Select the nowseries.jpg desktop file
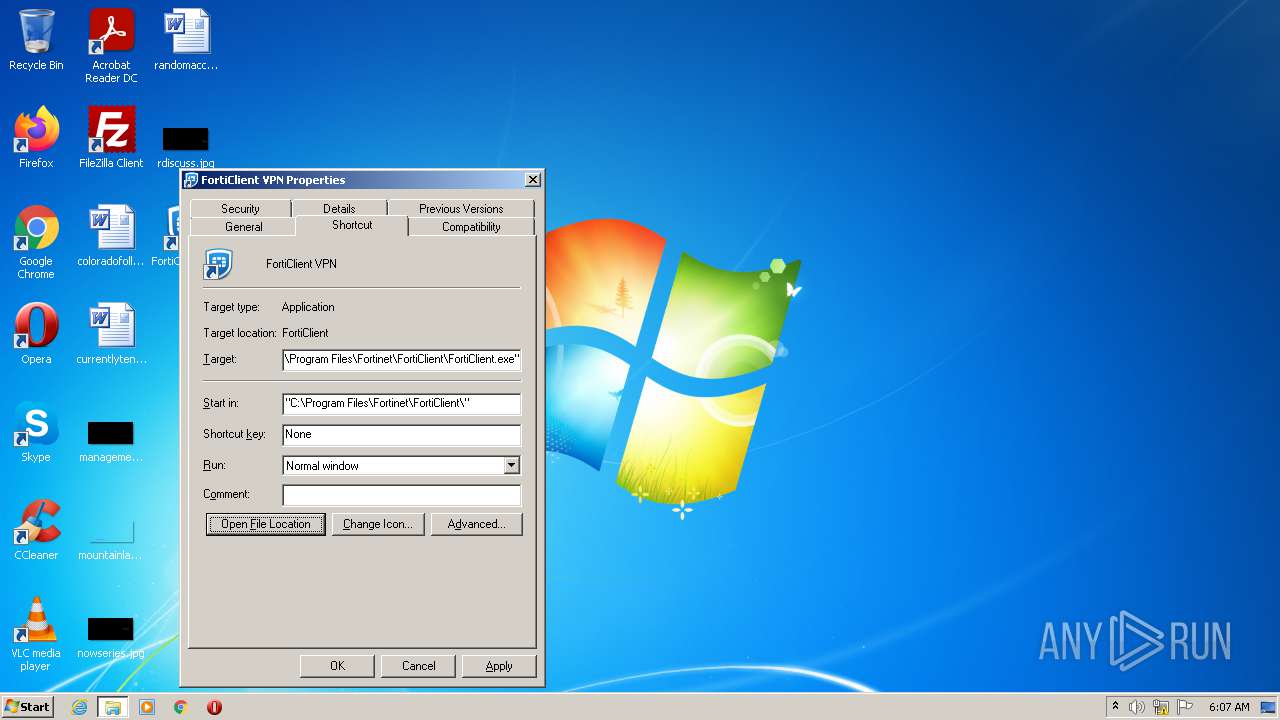The height and width of the screenshot is (720, 1280). 111,636
